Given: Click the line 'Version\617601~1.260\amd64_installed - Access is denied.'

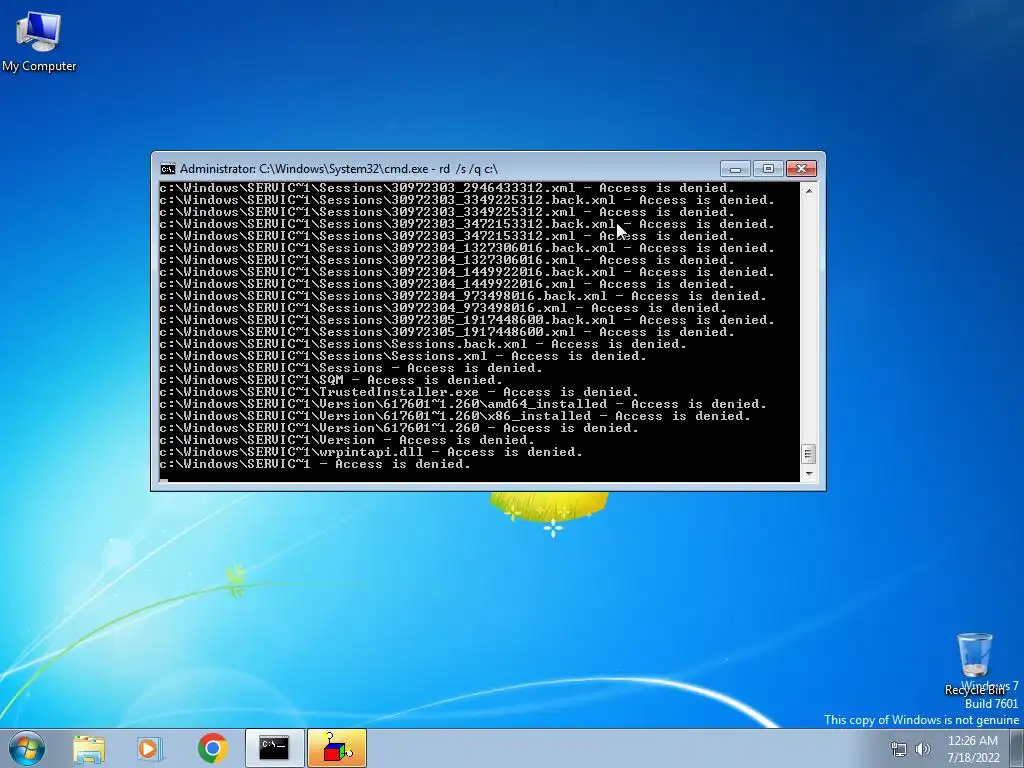Looking at the screenshot, I should [x=463, y=404].
